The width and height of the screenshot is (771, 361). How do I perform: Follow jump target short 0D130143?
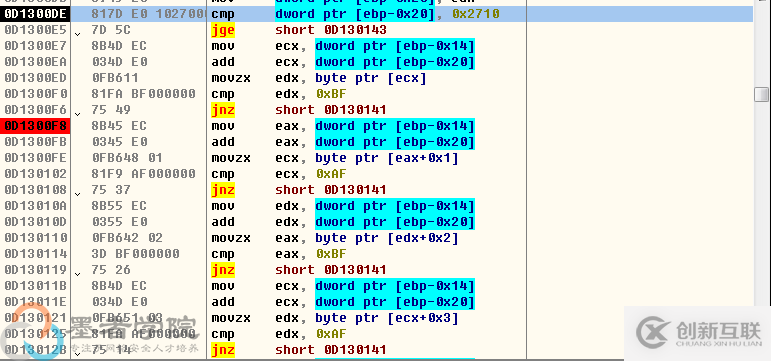(x=331, y=30)
